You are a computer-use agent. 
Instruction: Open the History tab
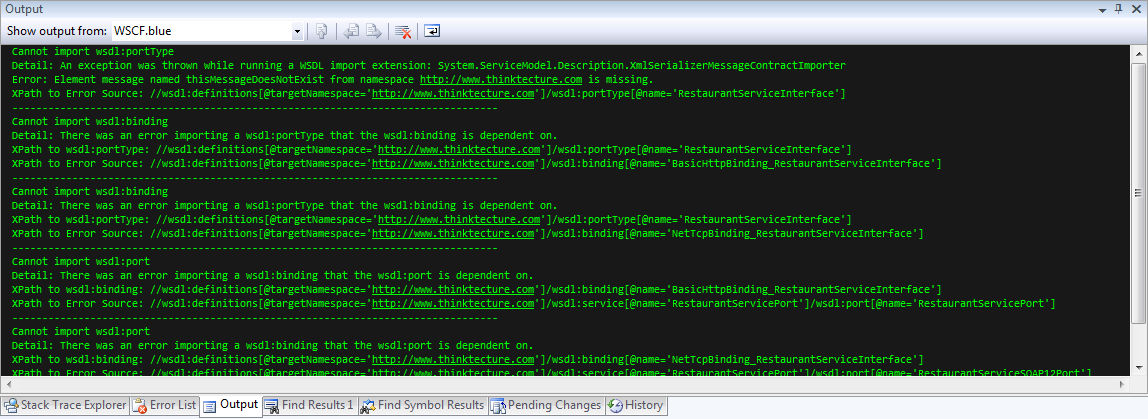click(x=636, y=405)
